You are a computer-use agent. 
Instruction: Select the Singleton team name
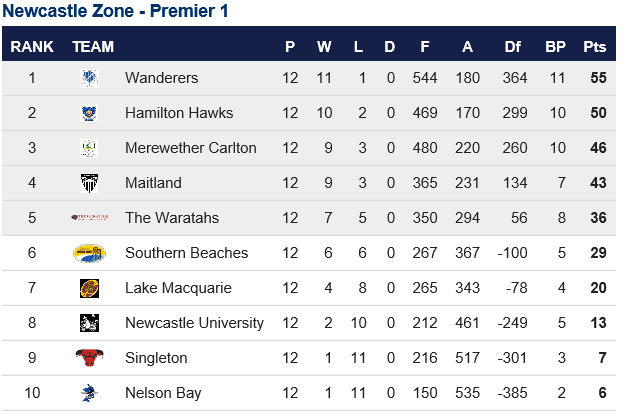(x=156, y=358)
